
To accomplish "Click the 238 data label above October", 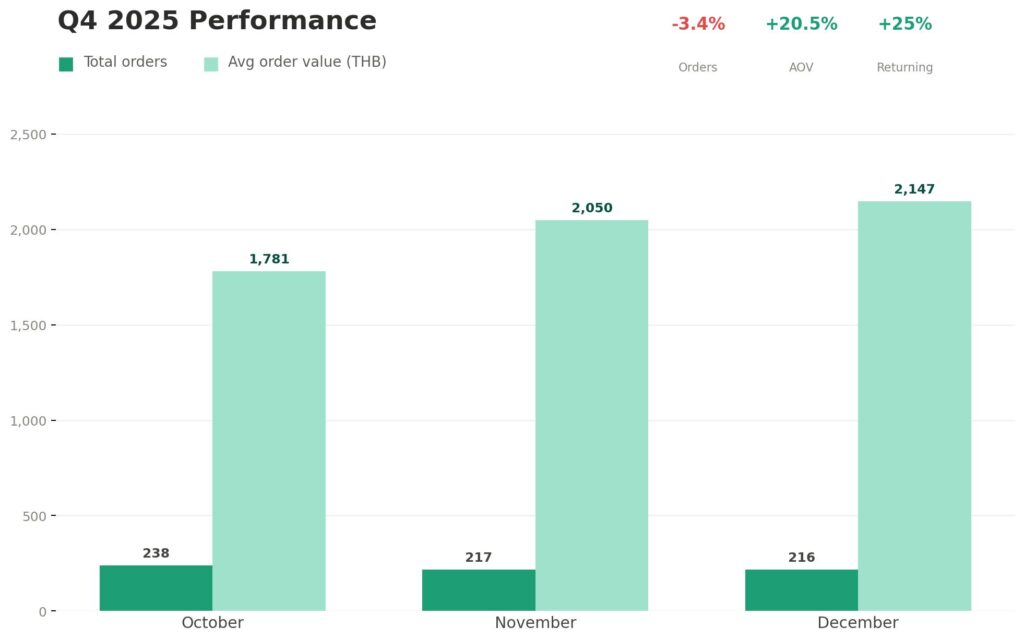I will [x=156, y=553].
